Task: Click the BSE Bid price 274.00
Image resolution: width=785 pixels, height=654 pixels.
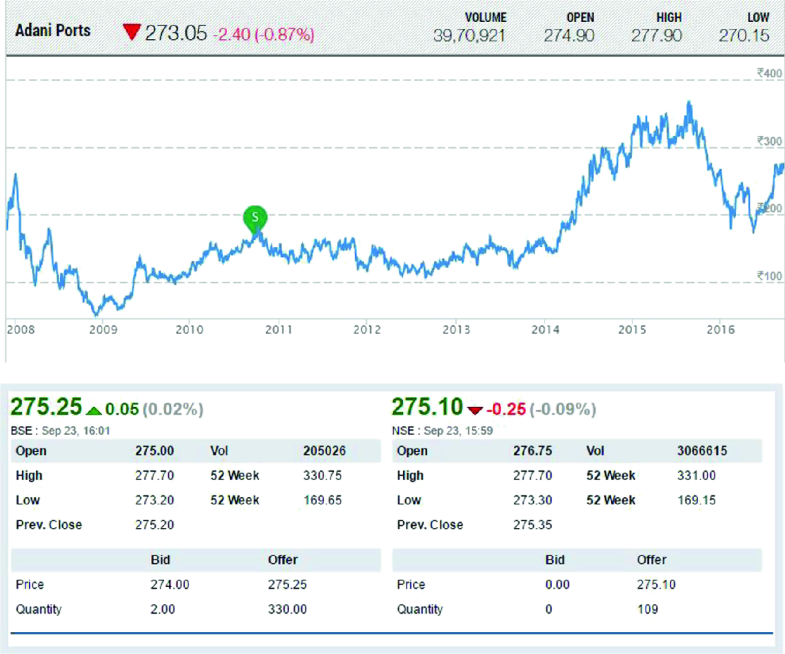Action: tap(170, 584)
